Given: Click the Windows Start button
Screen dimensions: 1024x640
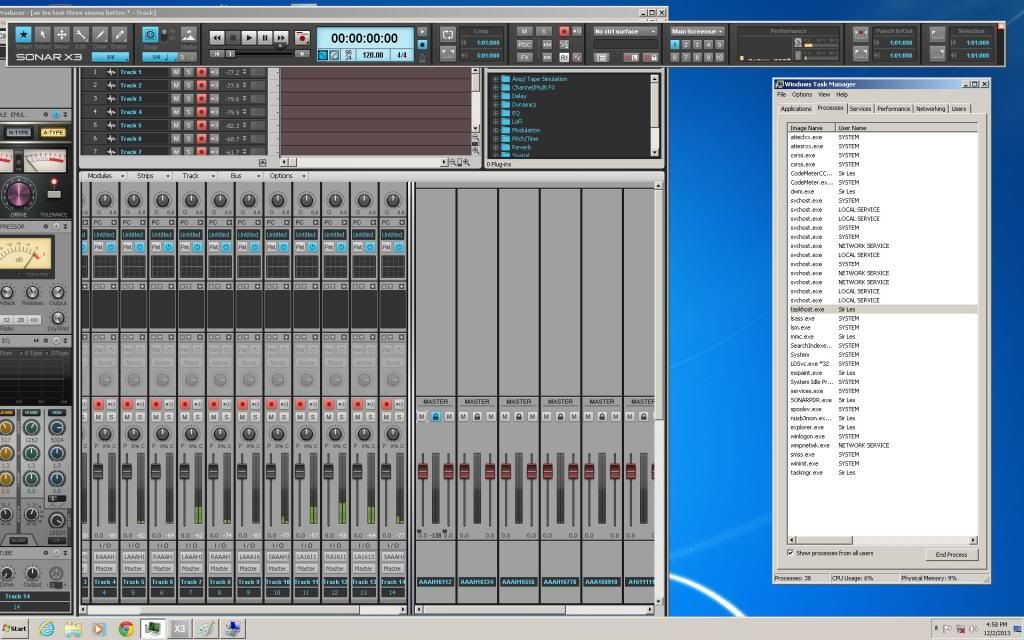Looking at the screenshot, I should [x=15, y=629].
